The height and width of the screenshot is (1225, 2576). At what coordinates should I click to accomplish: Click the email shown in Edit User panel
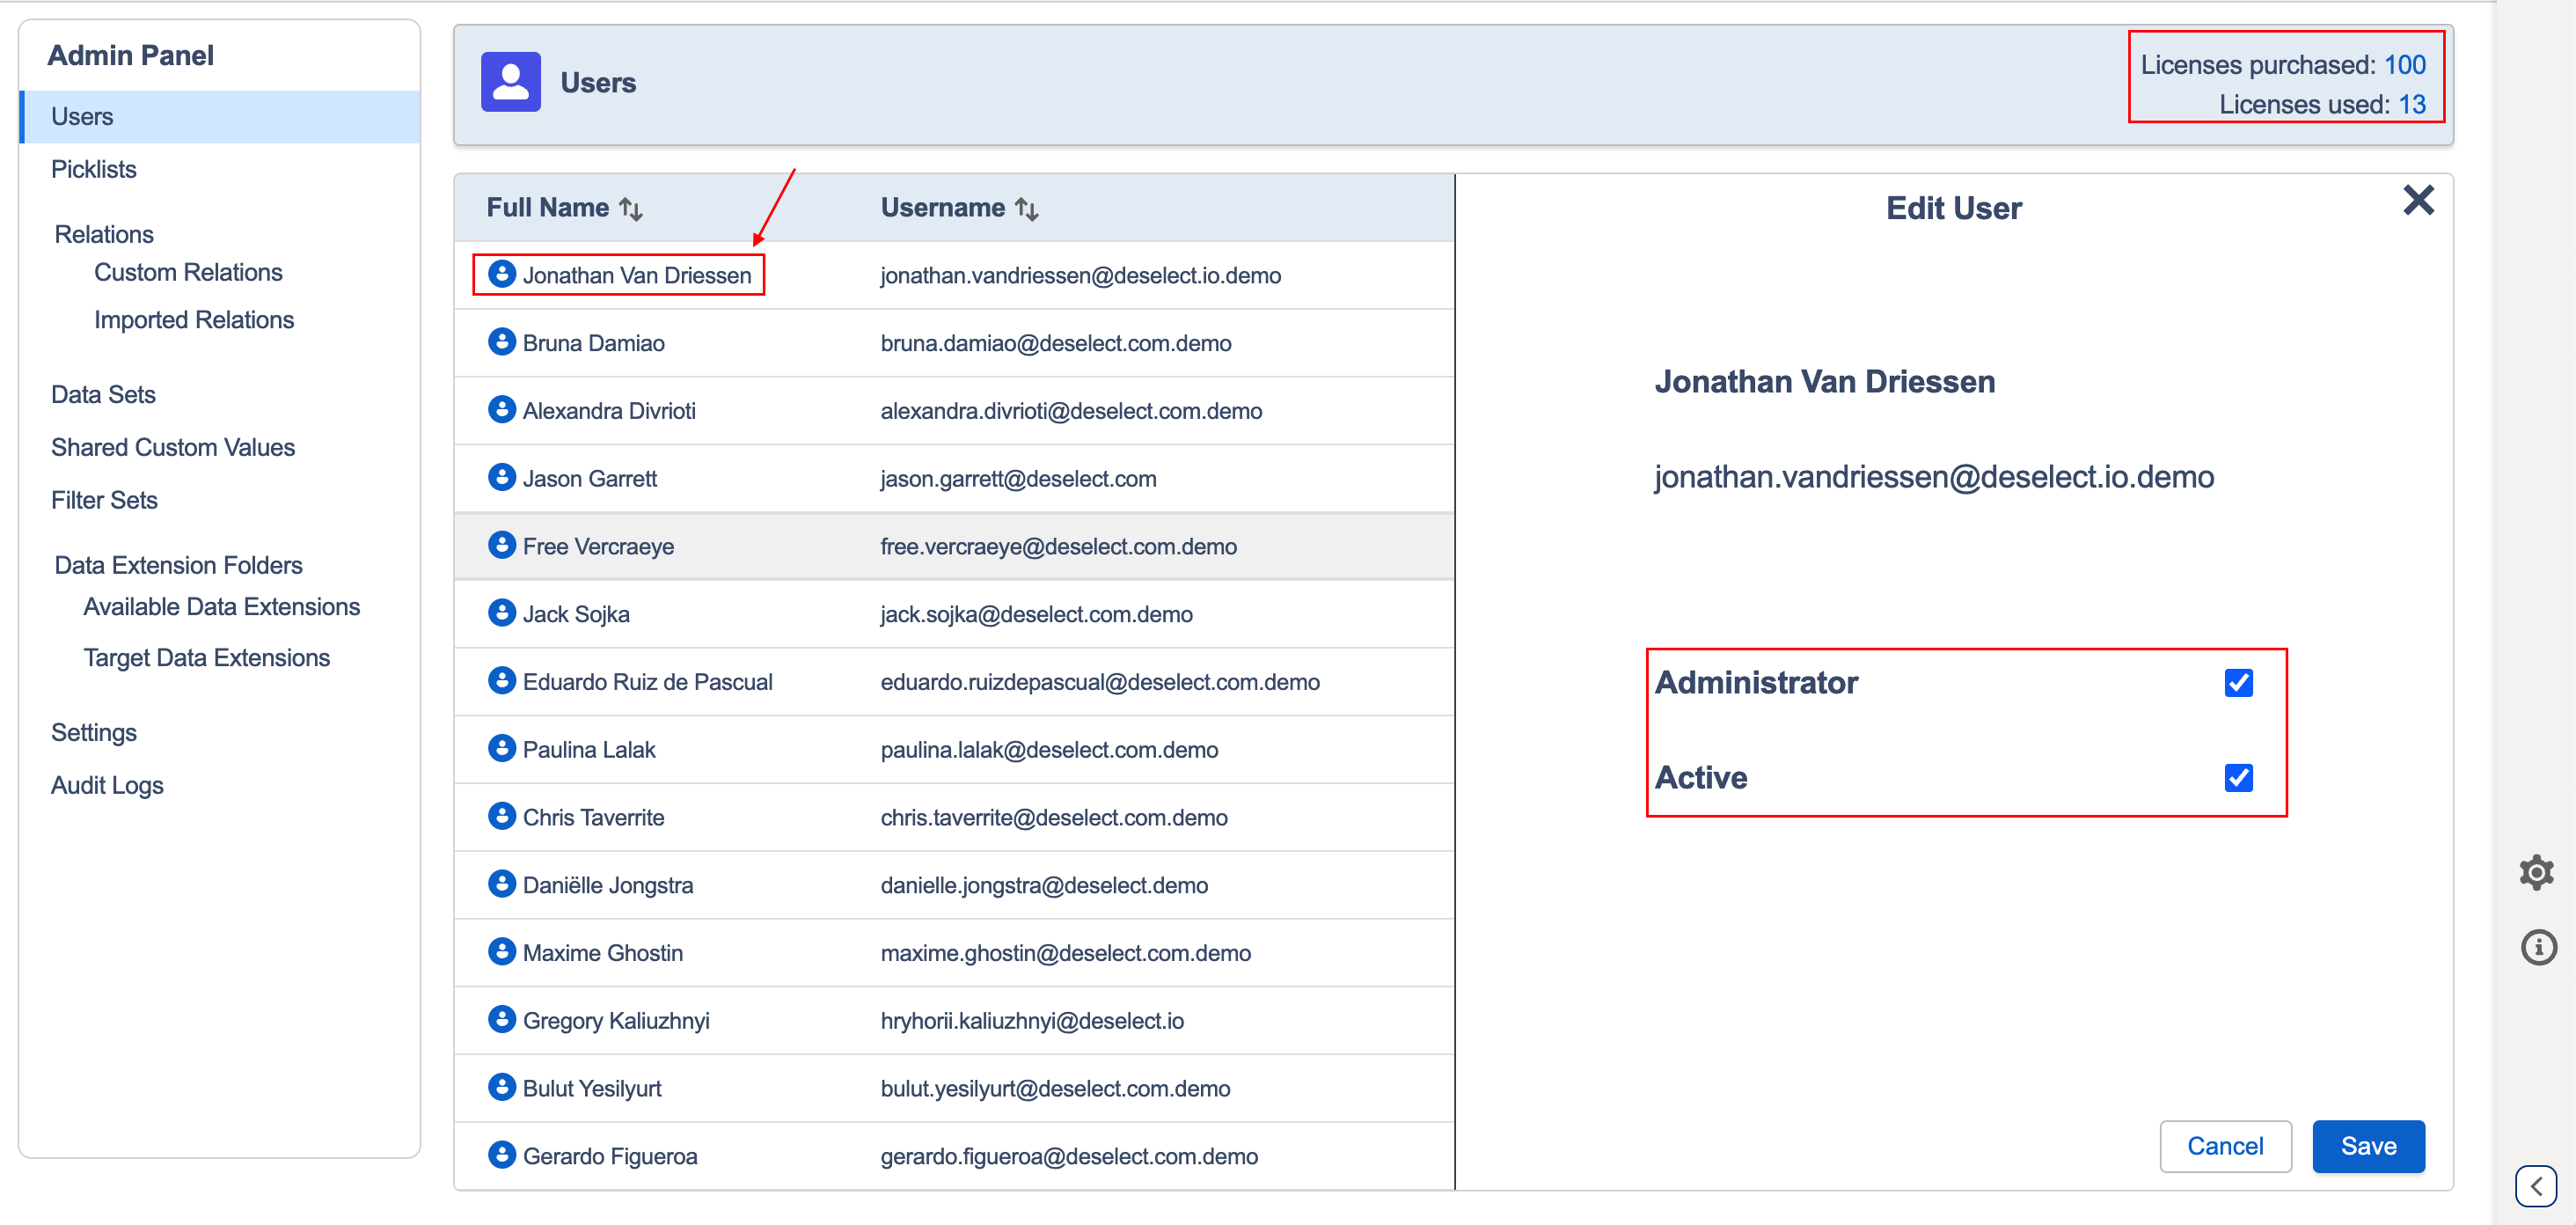pyautogui.click(x=1934, y=478)
